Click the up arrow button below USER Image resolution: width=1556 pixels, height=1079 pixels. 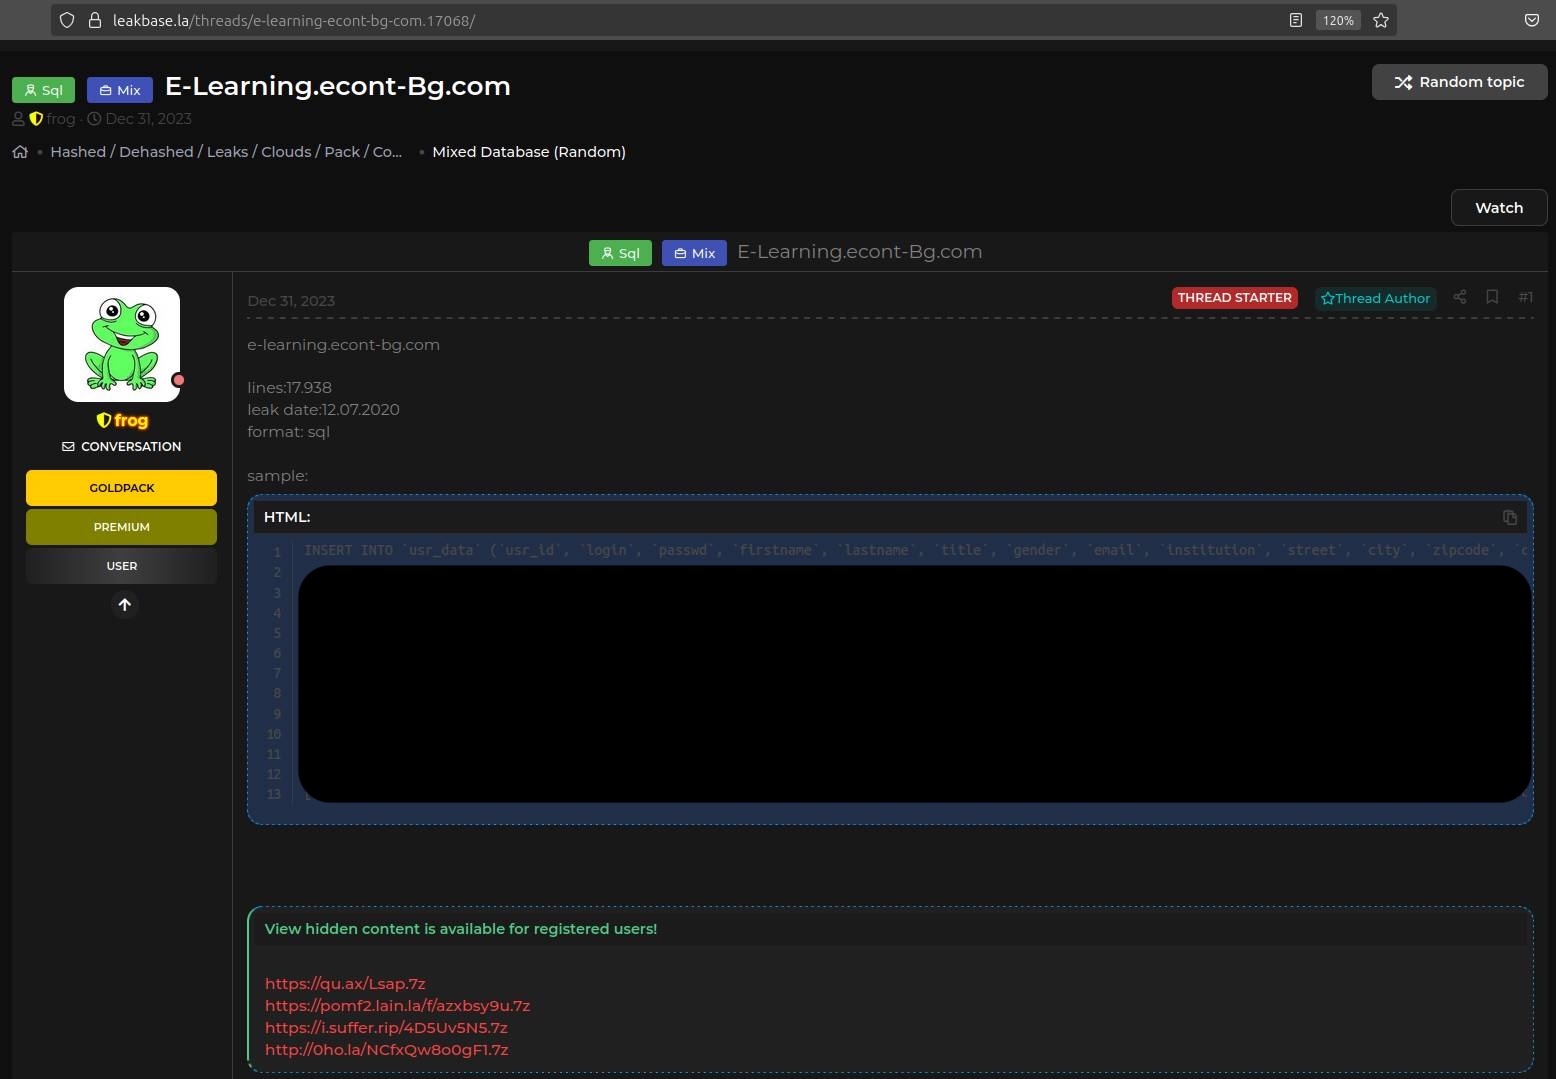(x=124, y=605)
